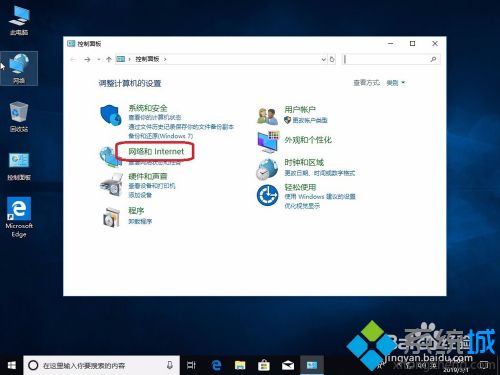Click the search magnifier icon in Control Panel
The image size is (500, 375).
pyautogui.click(x=433, y=59)
